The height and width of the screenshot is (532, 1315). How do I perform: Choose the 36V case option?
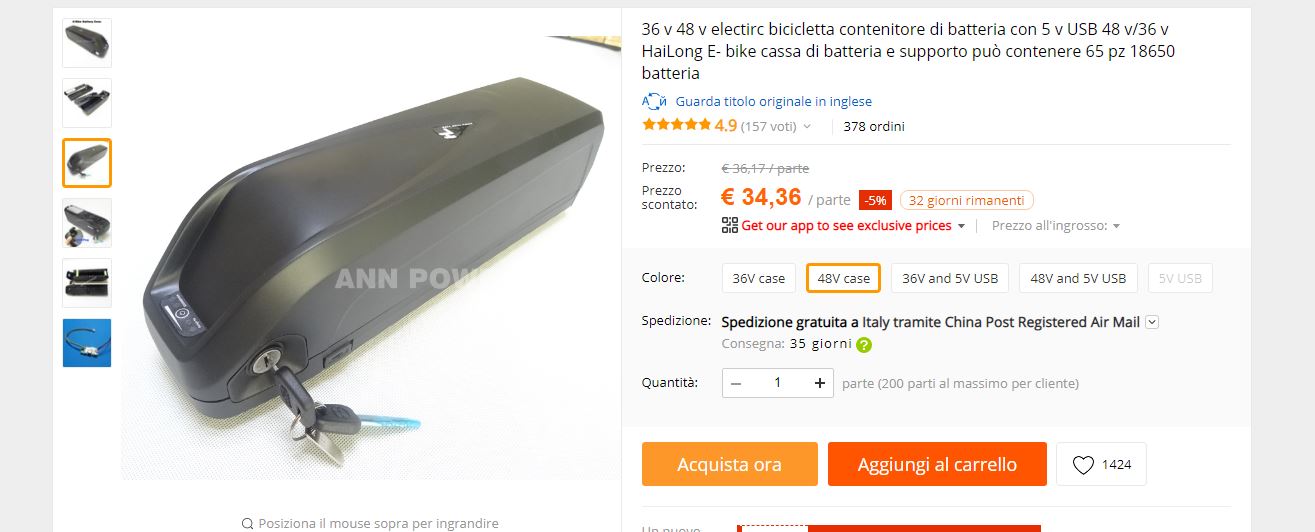tap(759, 278)
